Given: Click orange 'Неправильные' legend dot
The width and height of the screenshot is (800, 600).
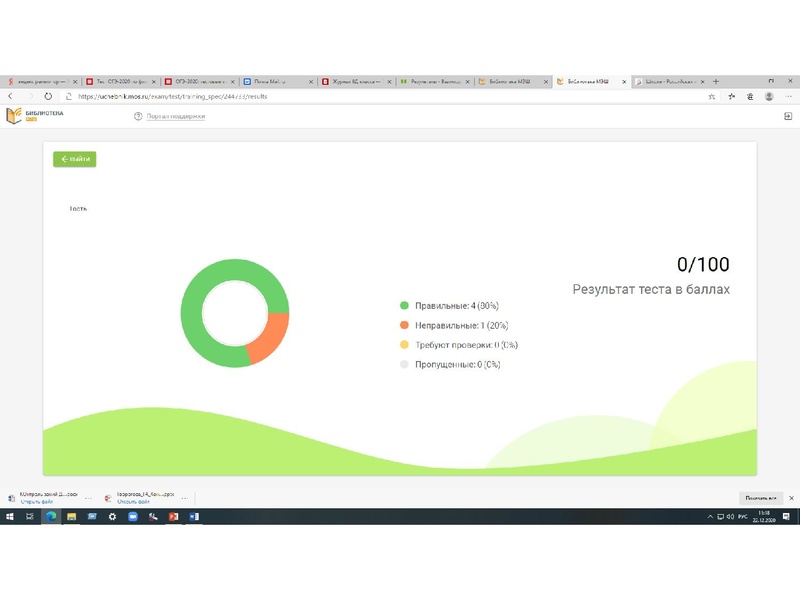Looking at the screenshot, I should [x=404, y=325].
